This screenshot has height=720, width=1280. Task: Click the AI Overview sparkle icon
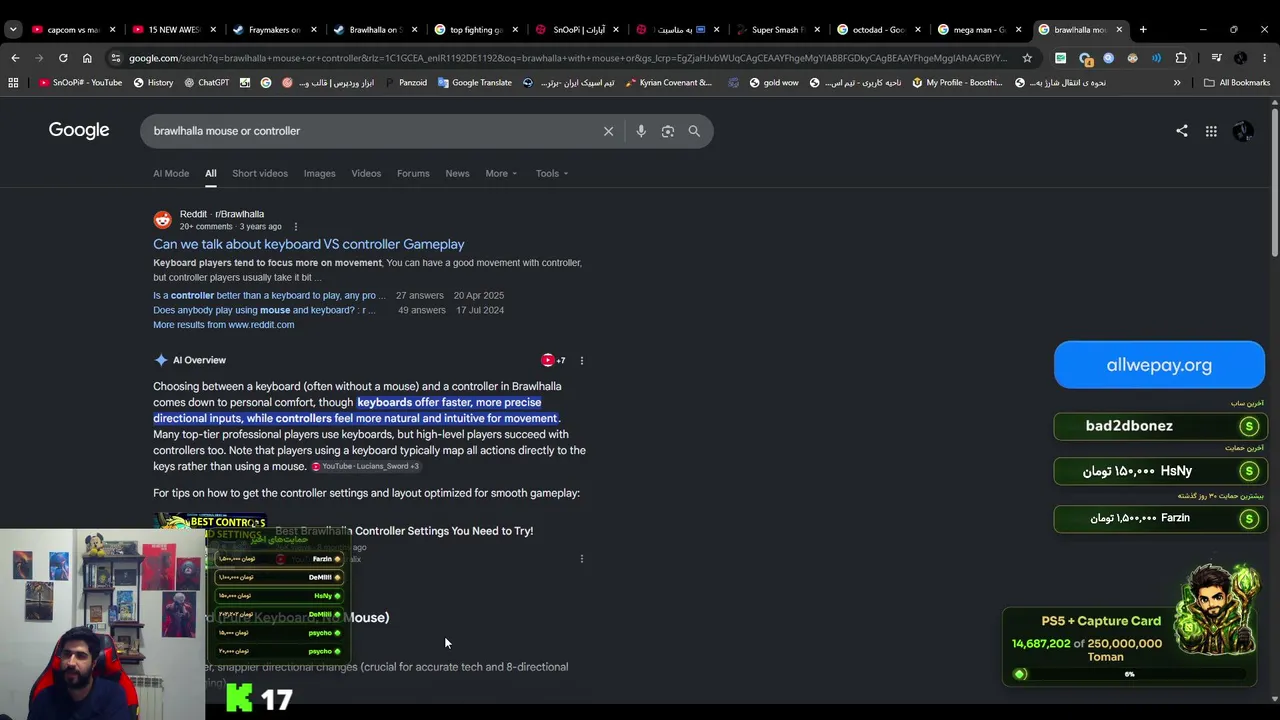161,360
